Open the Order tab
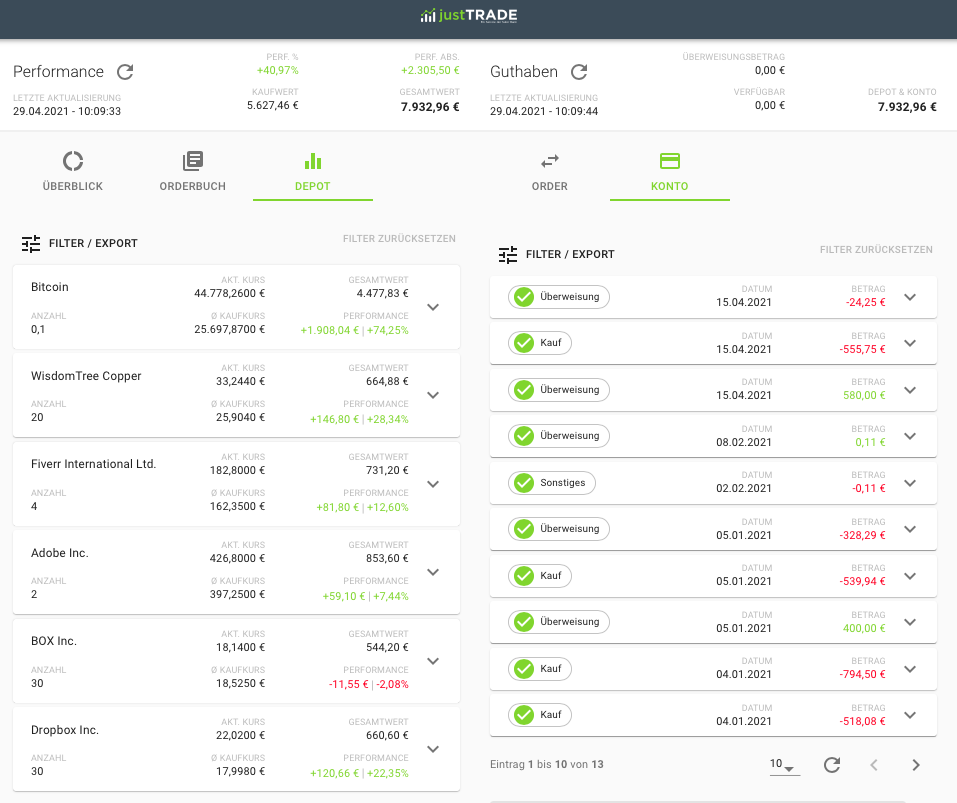 tap(549, 171)
